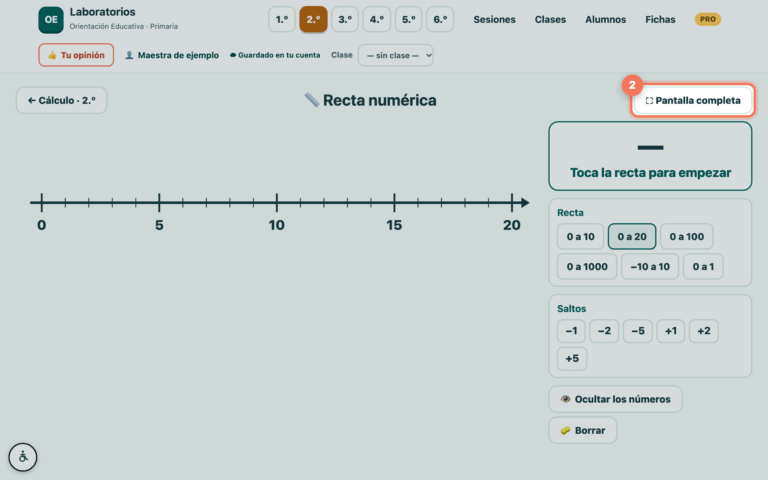The image size is (768, 480).
Task: Jump by −1
Action: point(571,331)
